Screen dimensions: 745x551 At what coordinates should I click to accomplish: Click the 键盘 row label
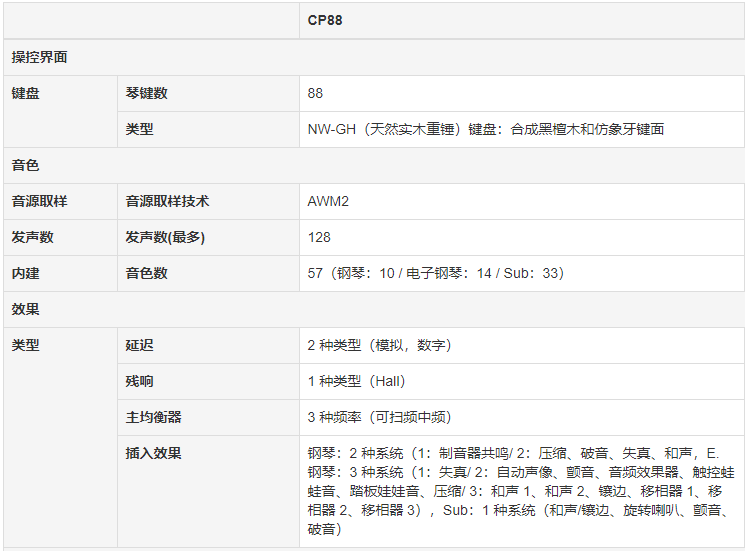pyautogui.click(x=27, y=93)
